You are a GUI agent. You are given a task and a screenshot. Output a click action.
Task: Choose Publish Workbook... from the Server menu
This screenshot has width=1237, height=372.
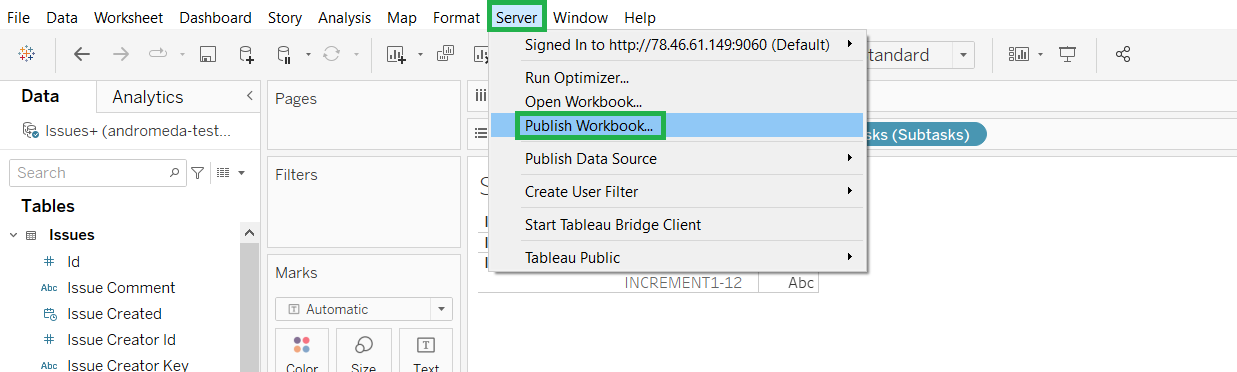677,125
